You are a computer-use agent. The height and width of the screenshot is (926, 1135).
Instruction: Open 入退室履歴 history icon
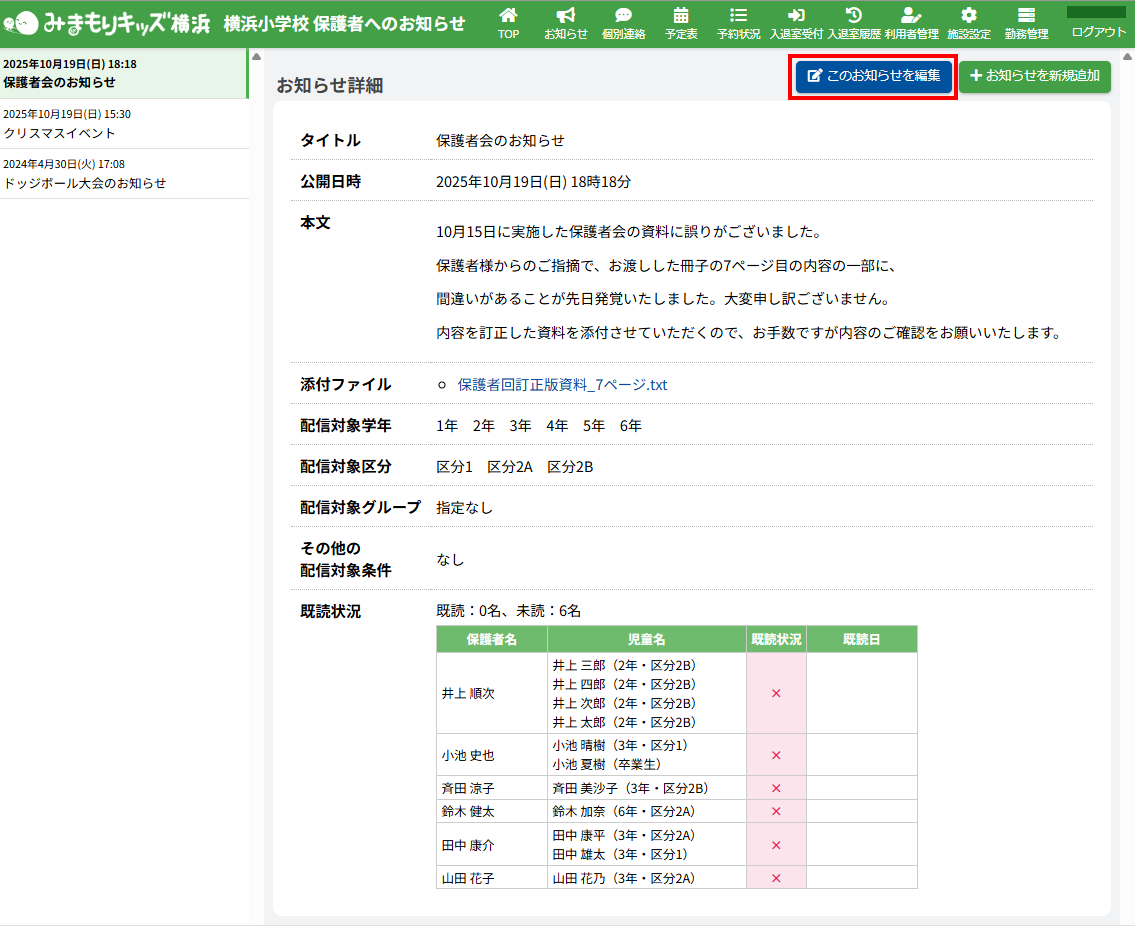coord(854,16)
